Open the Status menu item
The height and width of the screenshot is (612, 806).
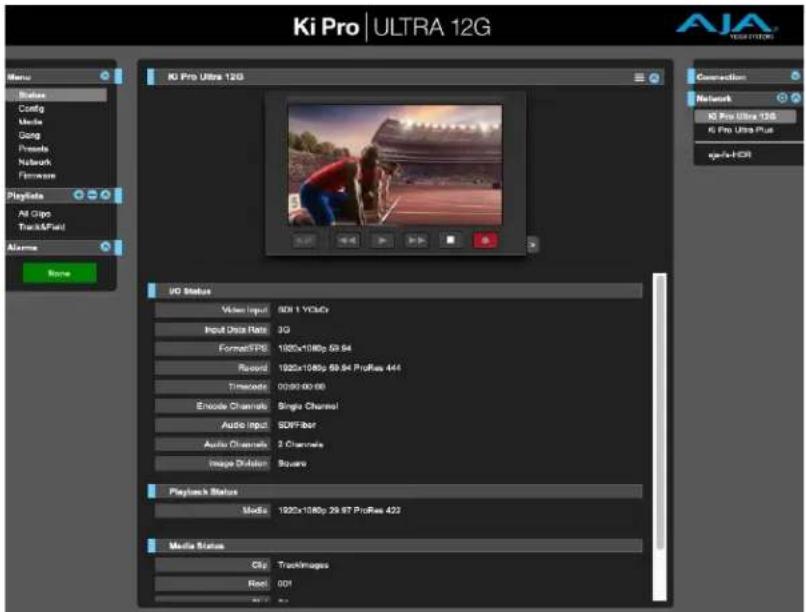coord(57,95)
